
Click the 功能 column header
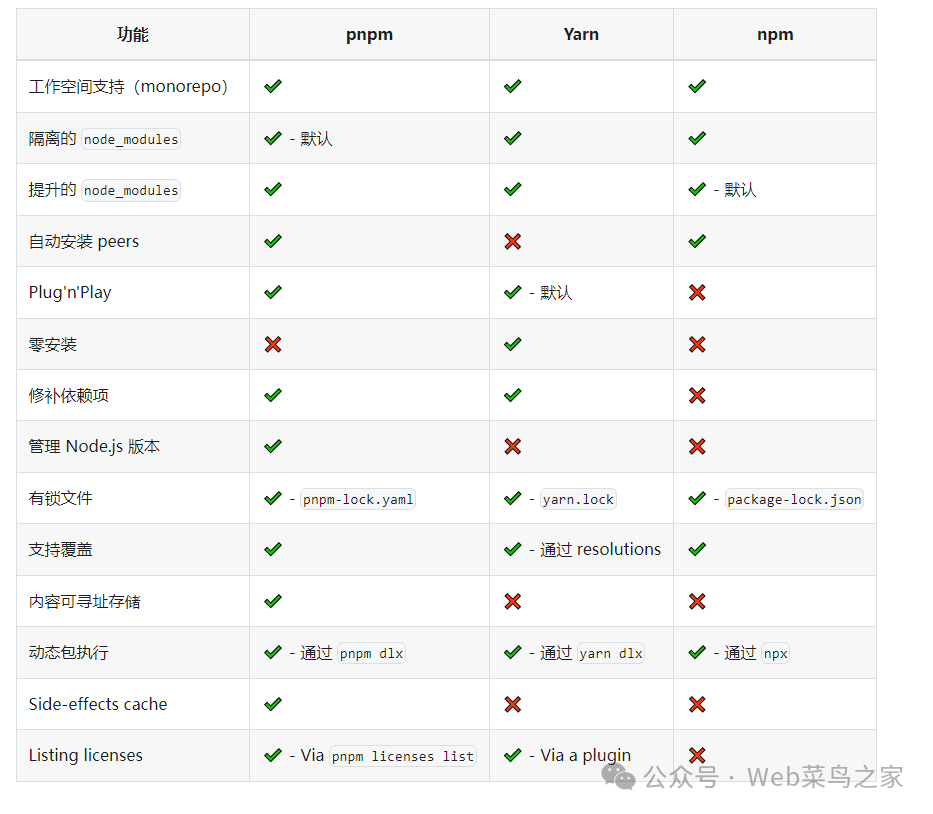point(133,35)
